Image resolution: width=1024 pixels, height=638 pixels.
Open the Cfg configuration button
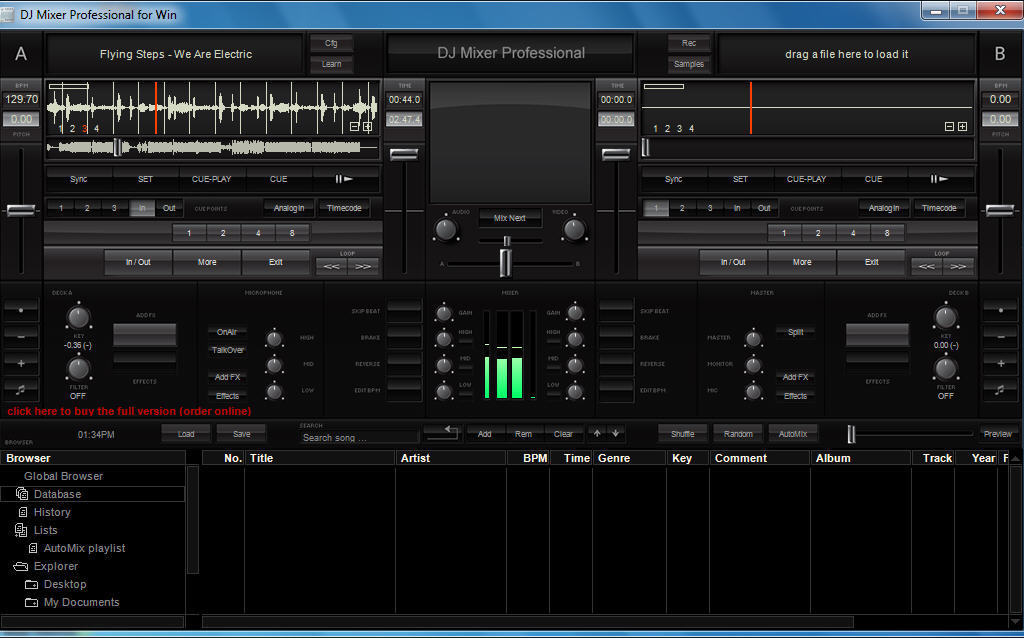[x=331, y=43]
